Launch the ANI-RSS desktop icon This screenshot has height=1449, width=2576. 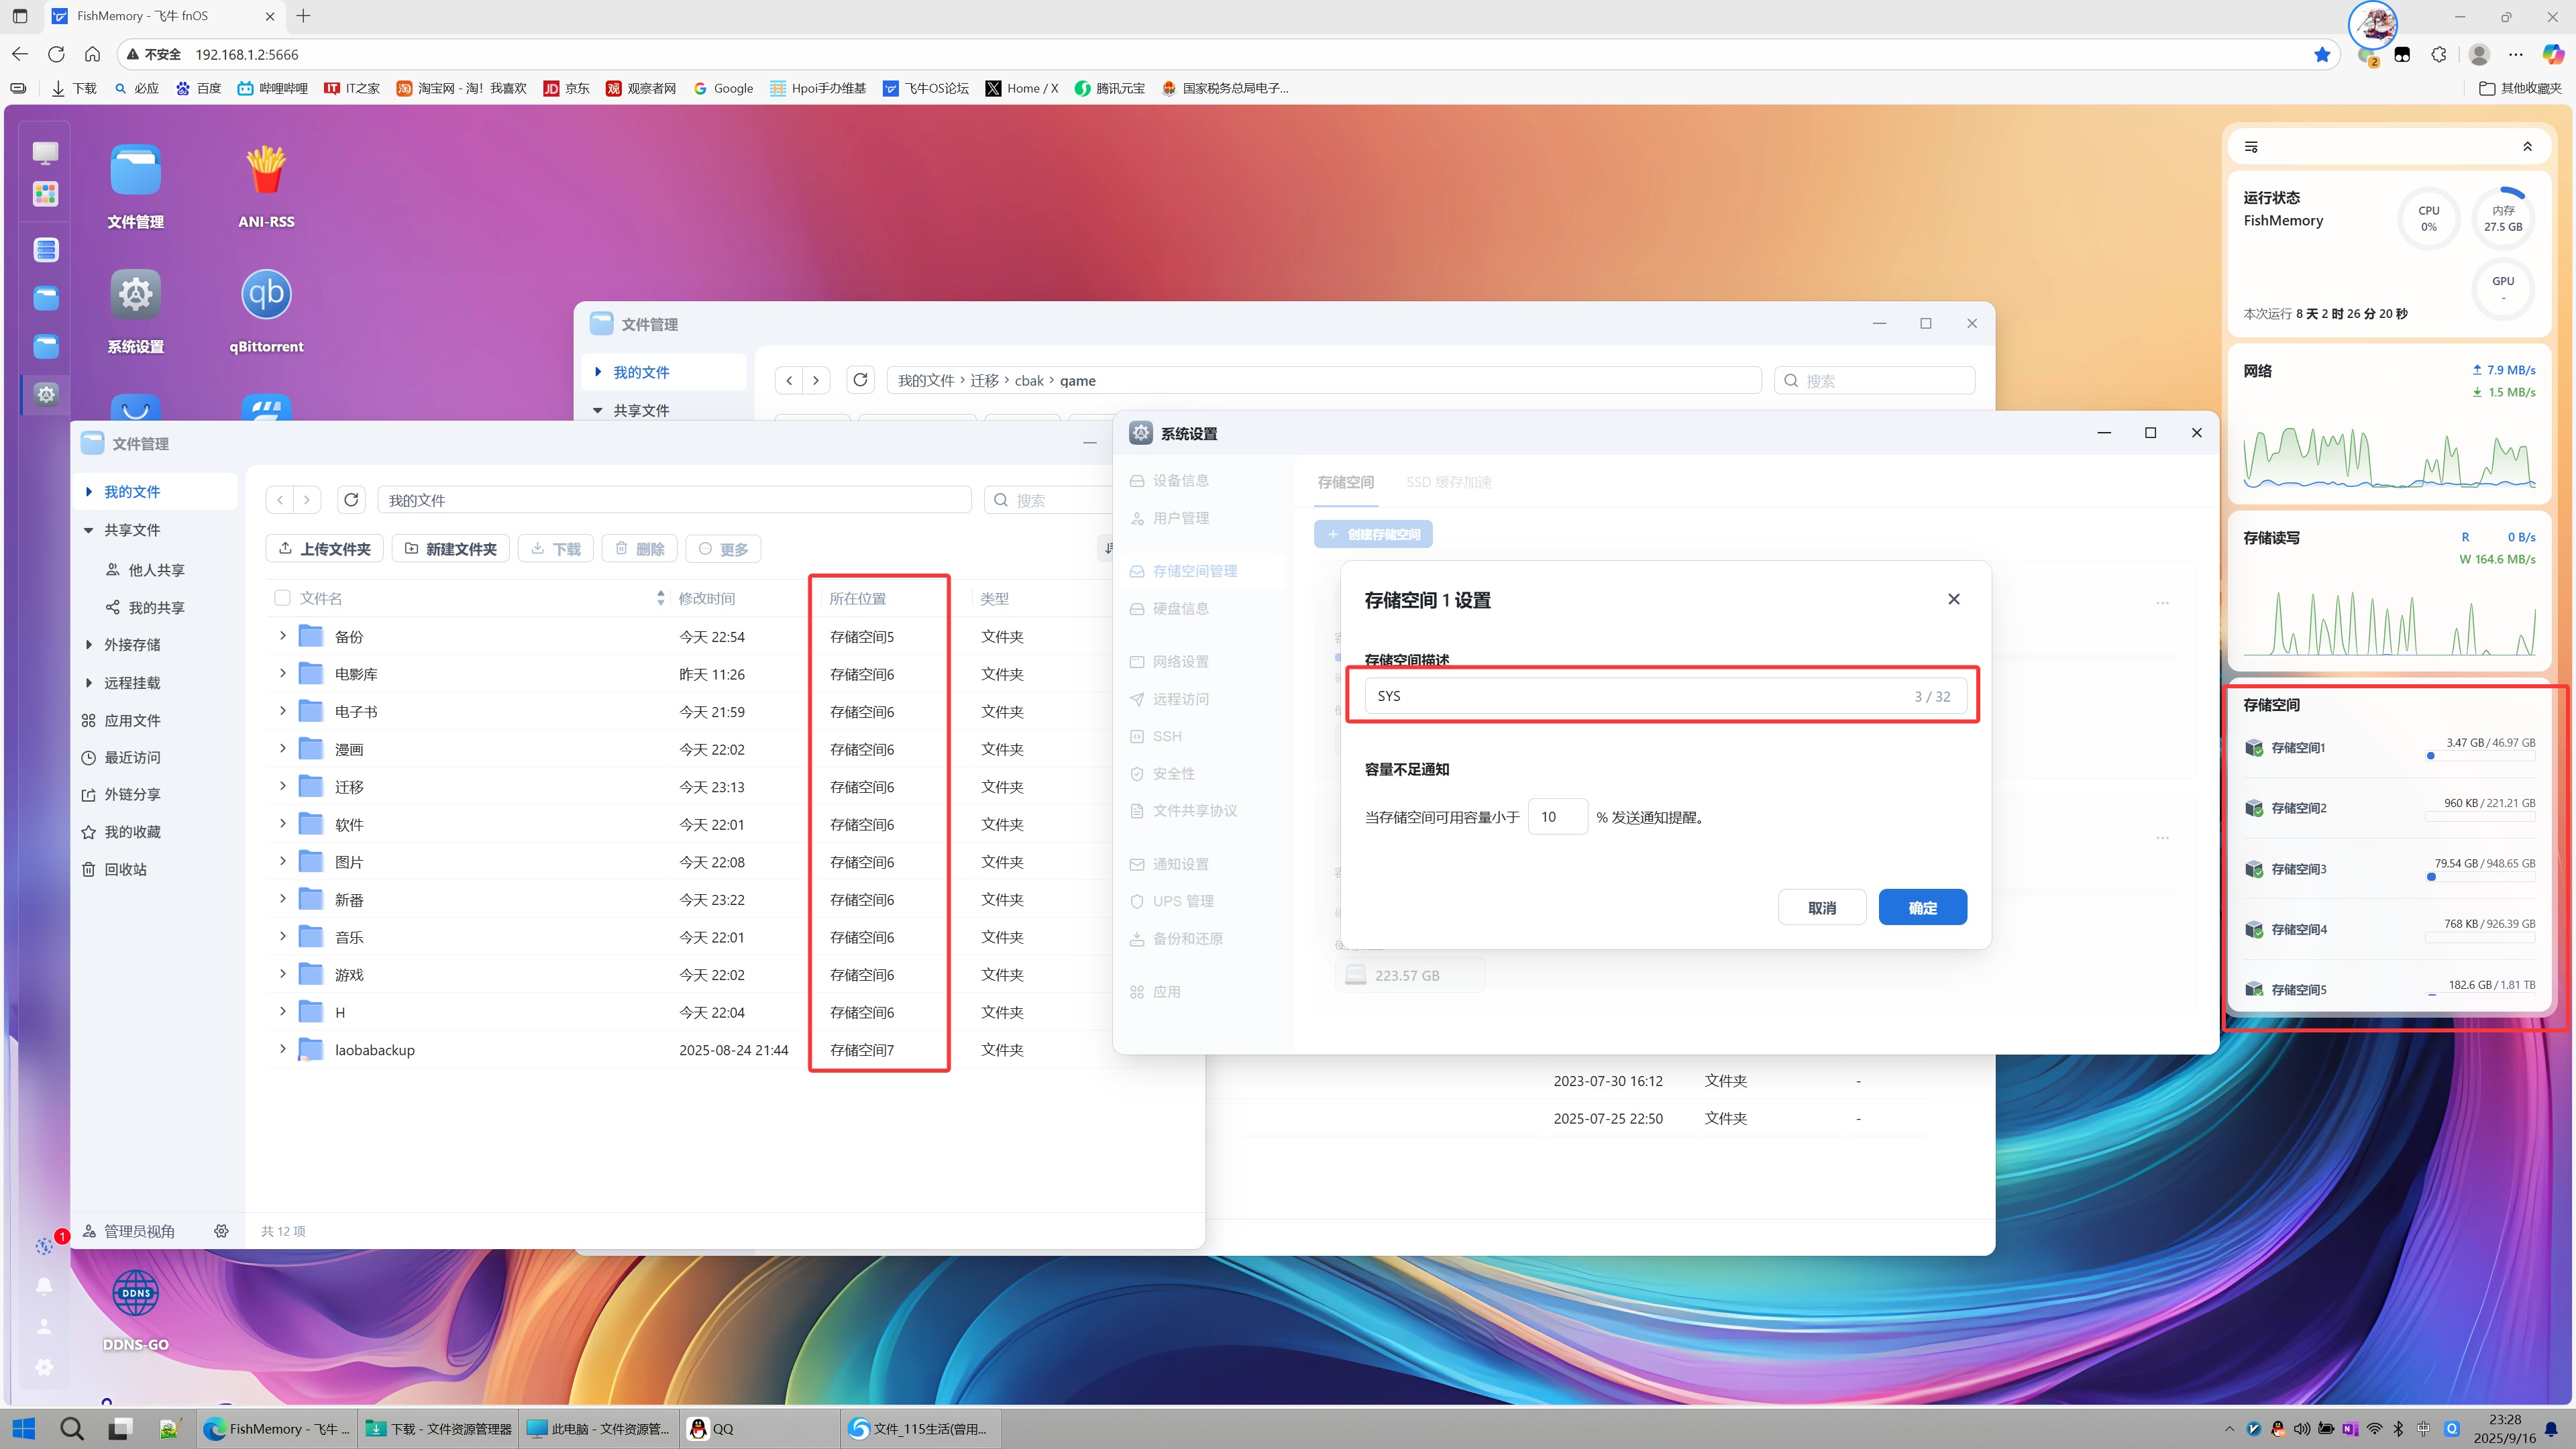pyautogui.click(x=266, y=171)
